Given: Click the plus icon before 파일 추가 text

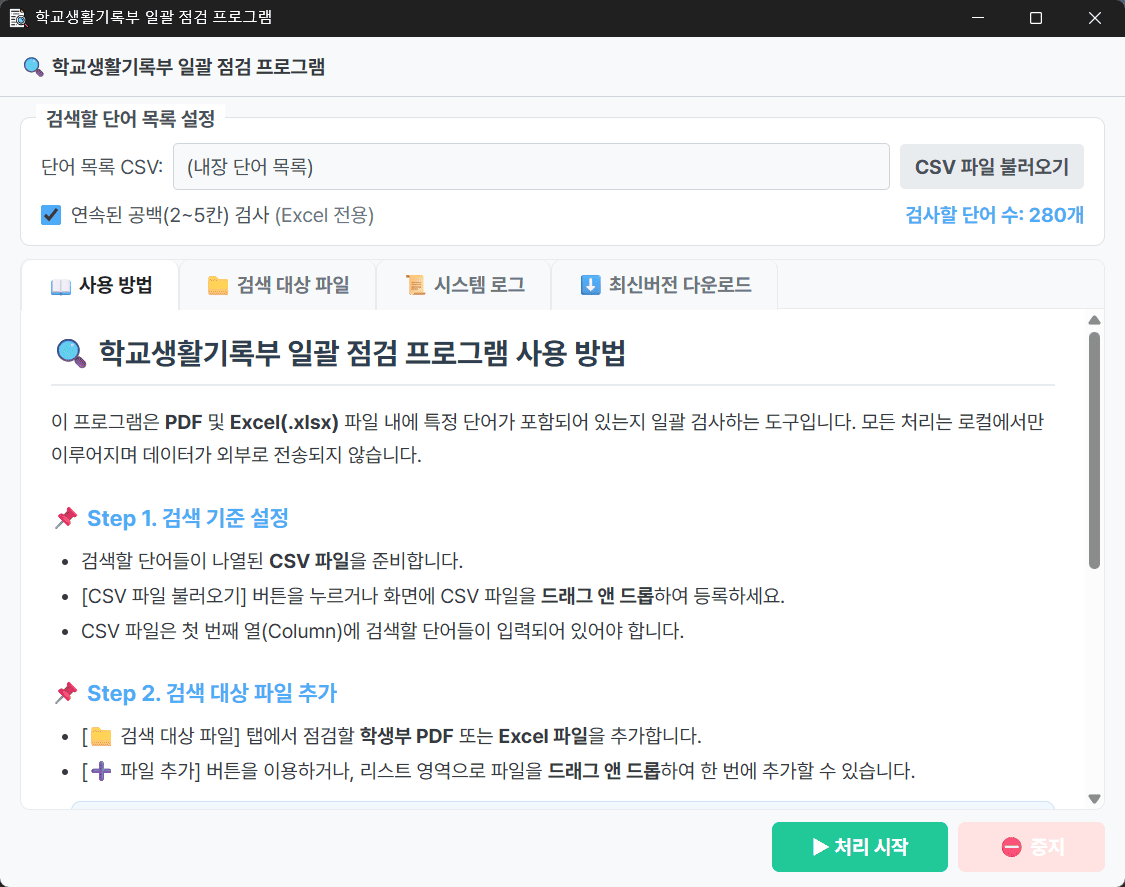Looking at the screenshot, I should [101, 771].
